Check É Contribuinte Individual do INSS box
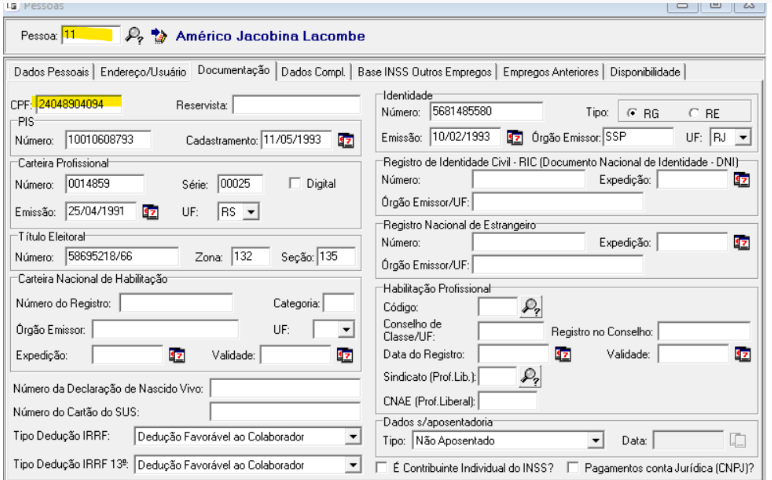Viewport: 772px width, 480px height. point(381,467)
